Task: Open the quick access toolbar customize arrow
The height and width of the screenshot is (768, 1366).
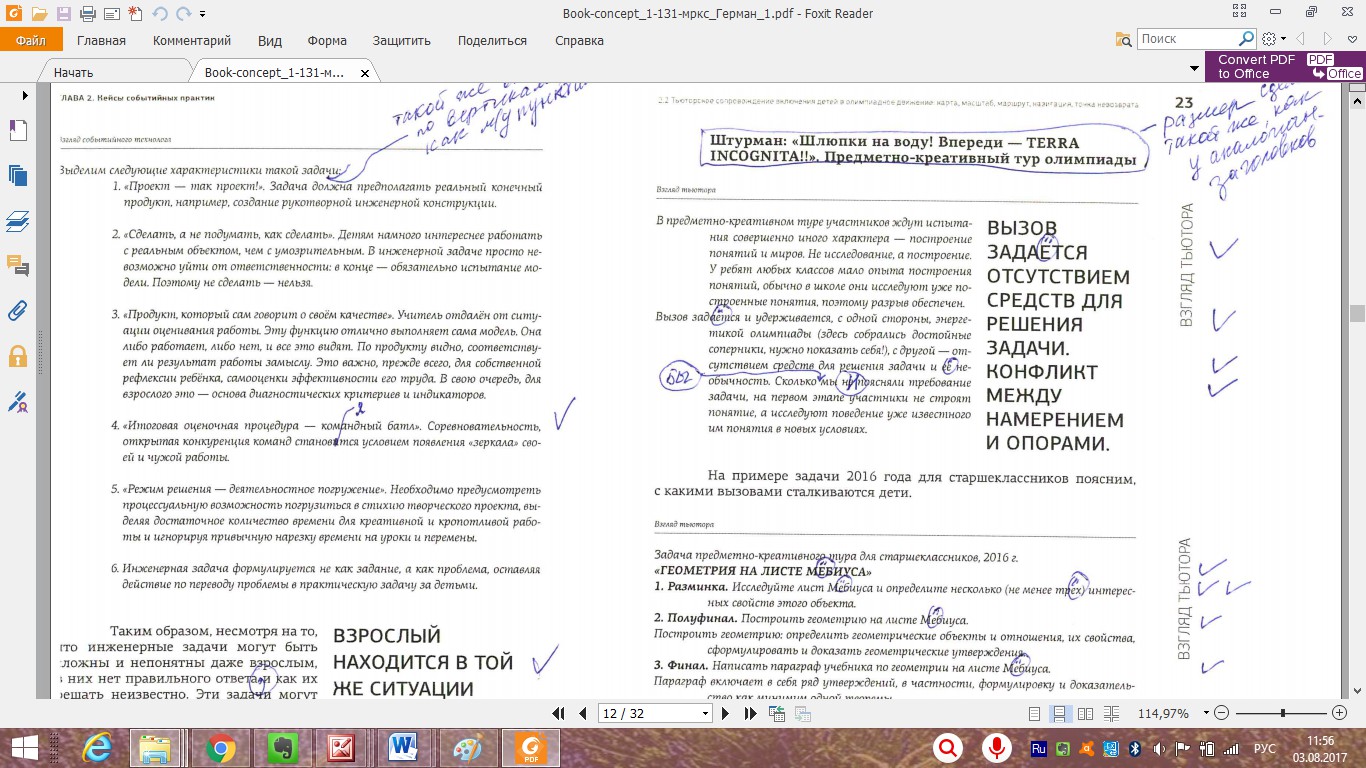Action: click(203, 14)
